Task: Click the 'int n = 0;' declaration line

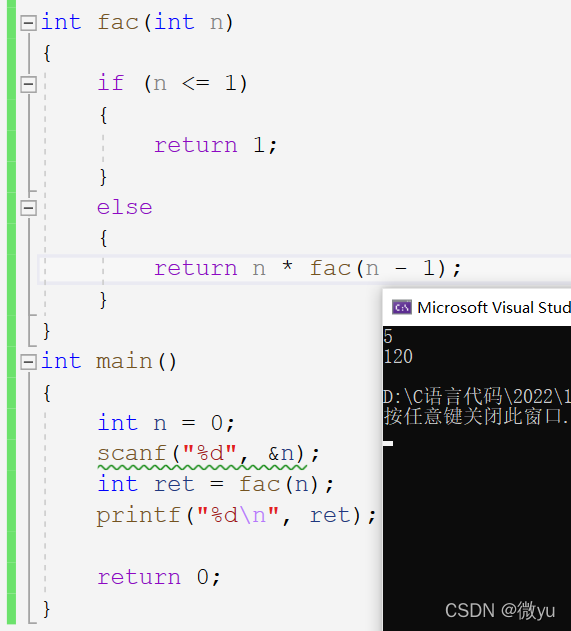Action: pyautogui.click(x=166, y=423)
